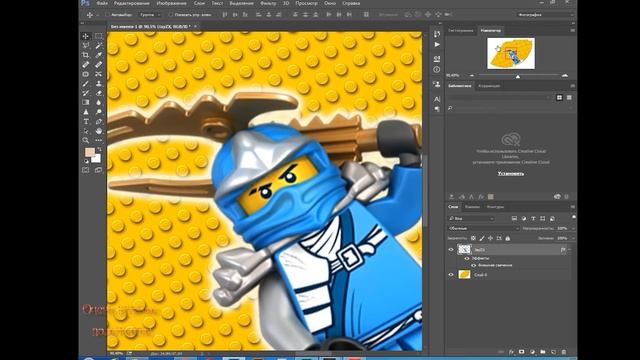Screen dimensions: 640x360
Task: Open the Info panel icon
Action: (x=437, y=70)
